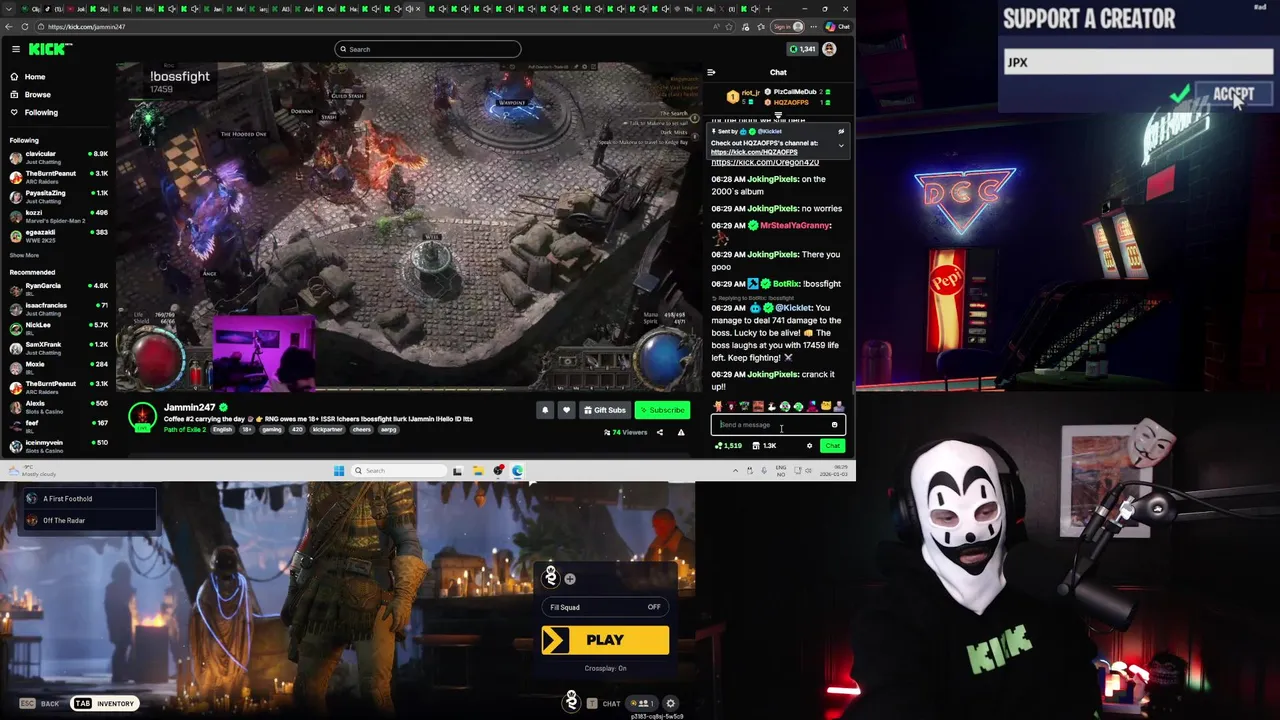Click the Windows taskbar search box
The image size is (1280, 720).
click(397, 471)
